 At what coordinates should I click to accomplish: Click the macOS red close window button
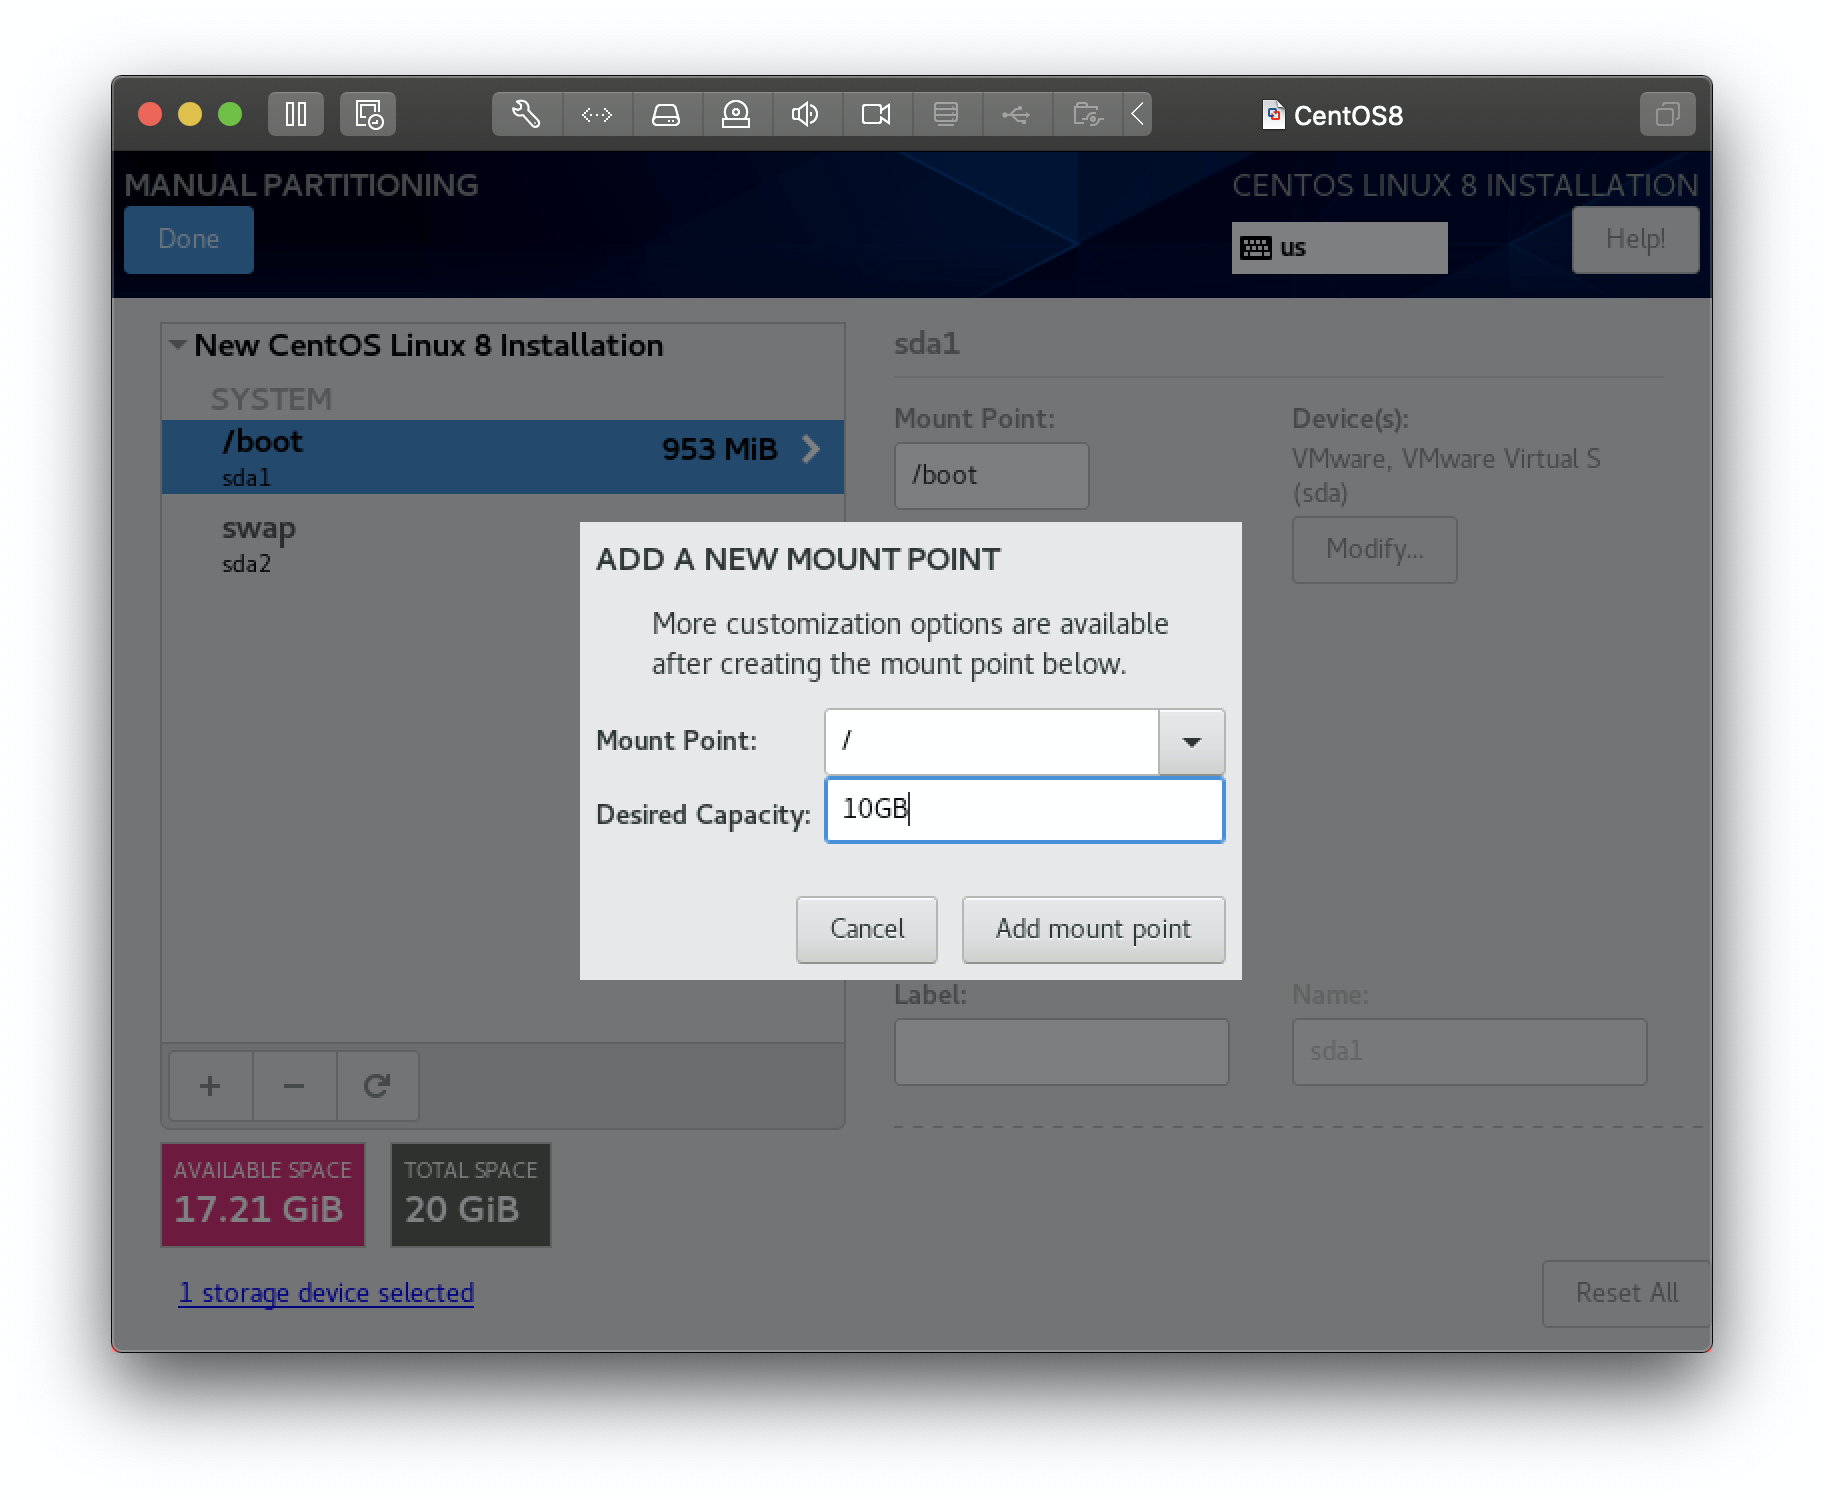pos(150,114)
